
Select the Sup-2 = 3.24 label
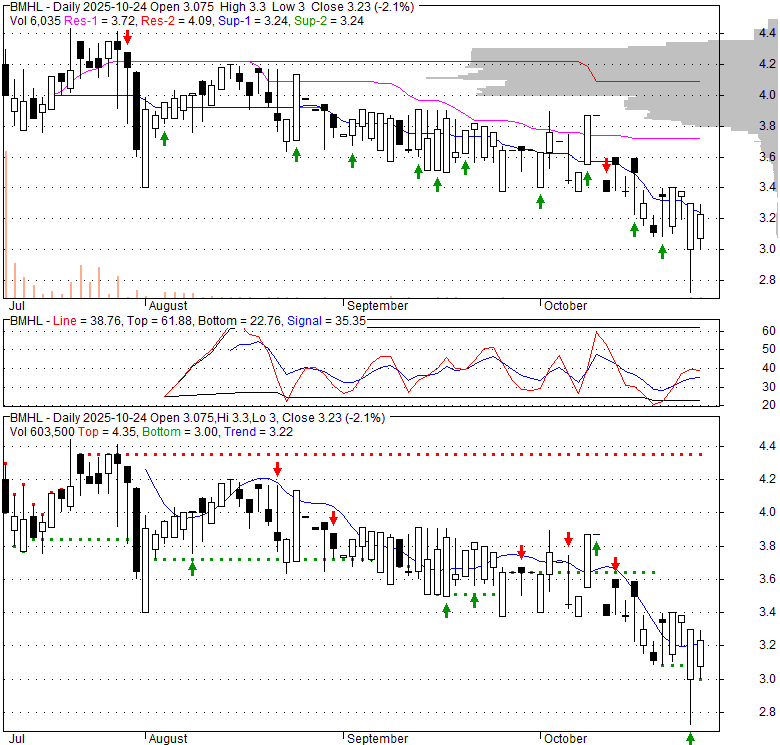coord(329,21)
